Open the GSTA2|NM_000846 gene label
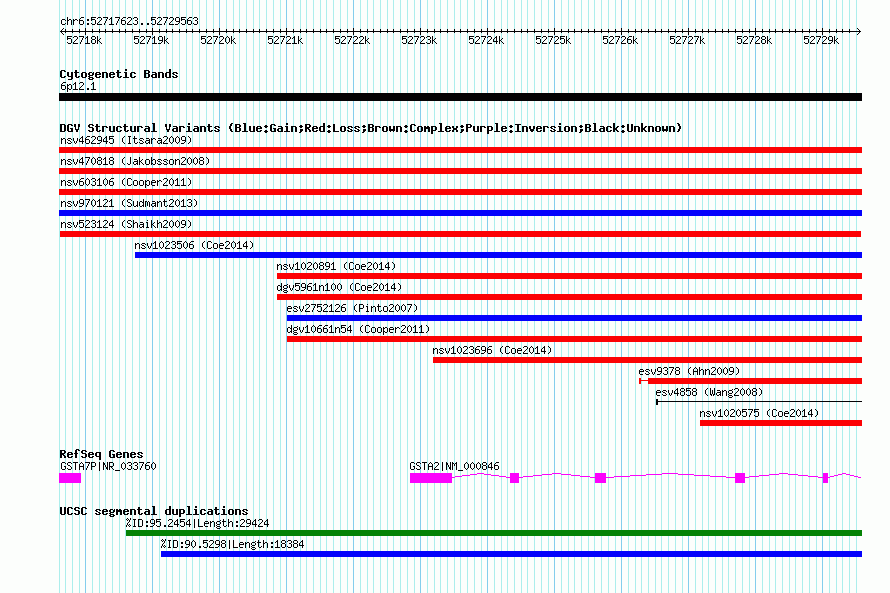Image resolution: width=890 pixels, height=593 pixels. pos(454,466)
